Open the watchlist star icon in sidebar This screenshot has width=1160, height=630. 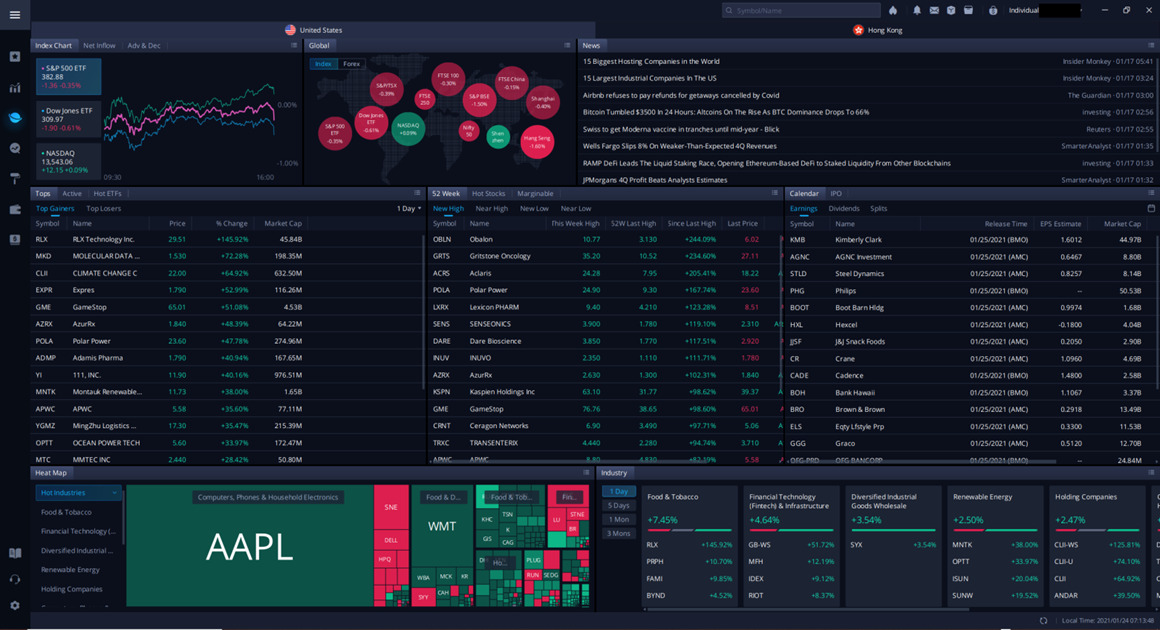tap(15, 57)
